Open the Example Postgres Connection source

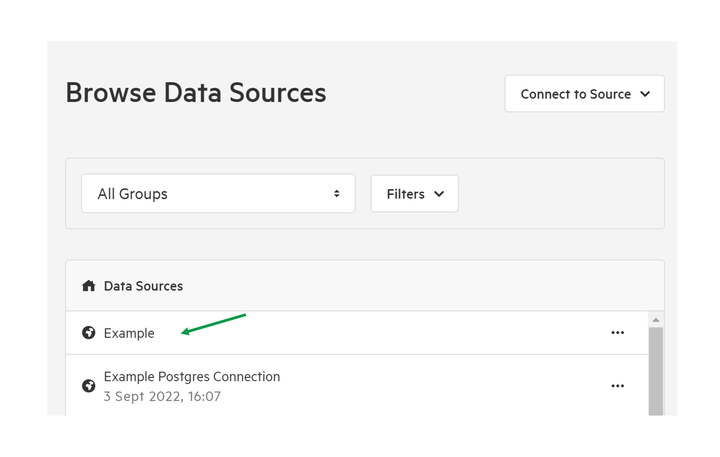coord(192,377)
